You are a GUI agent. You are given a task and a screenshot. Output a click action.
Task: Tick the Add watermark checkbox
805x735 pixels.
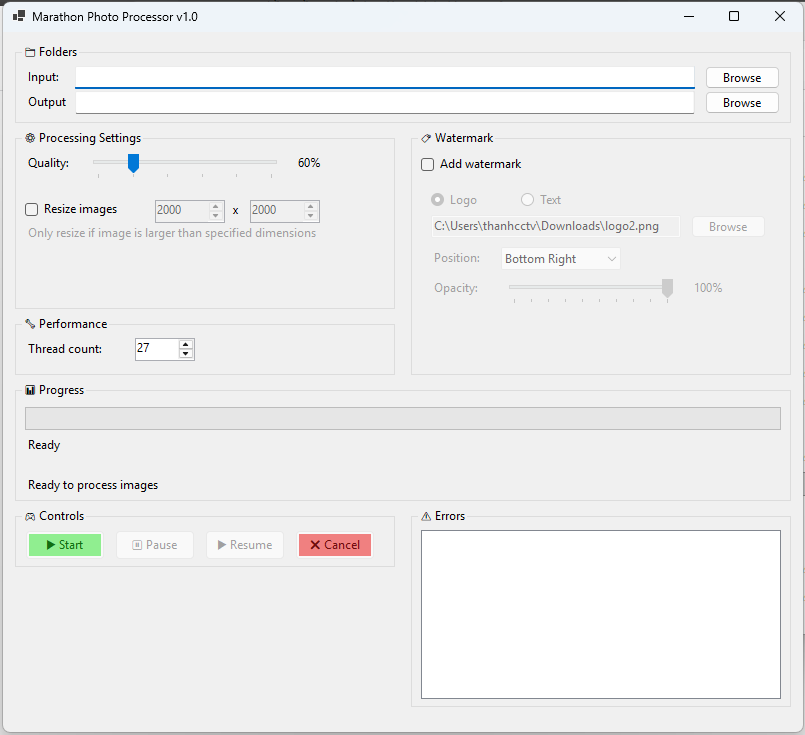428,164
